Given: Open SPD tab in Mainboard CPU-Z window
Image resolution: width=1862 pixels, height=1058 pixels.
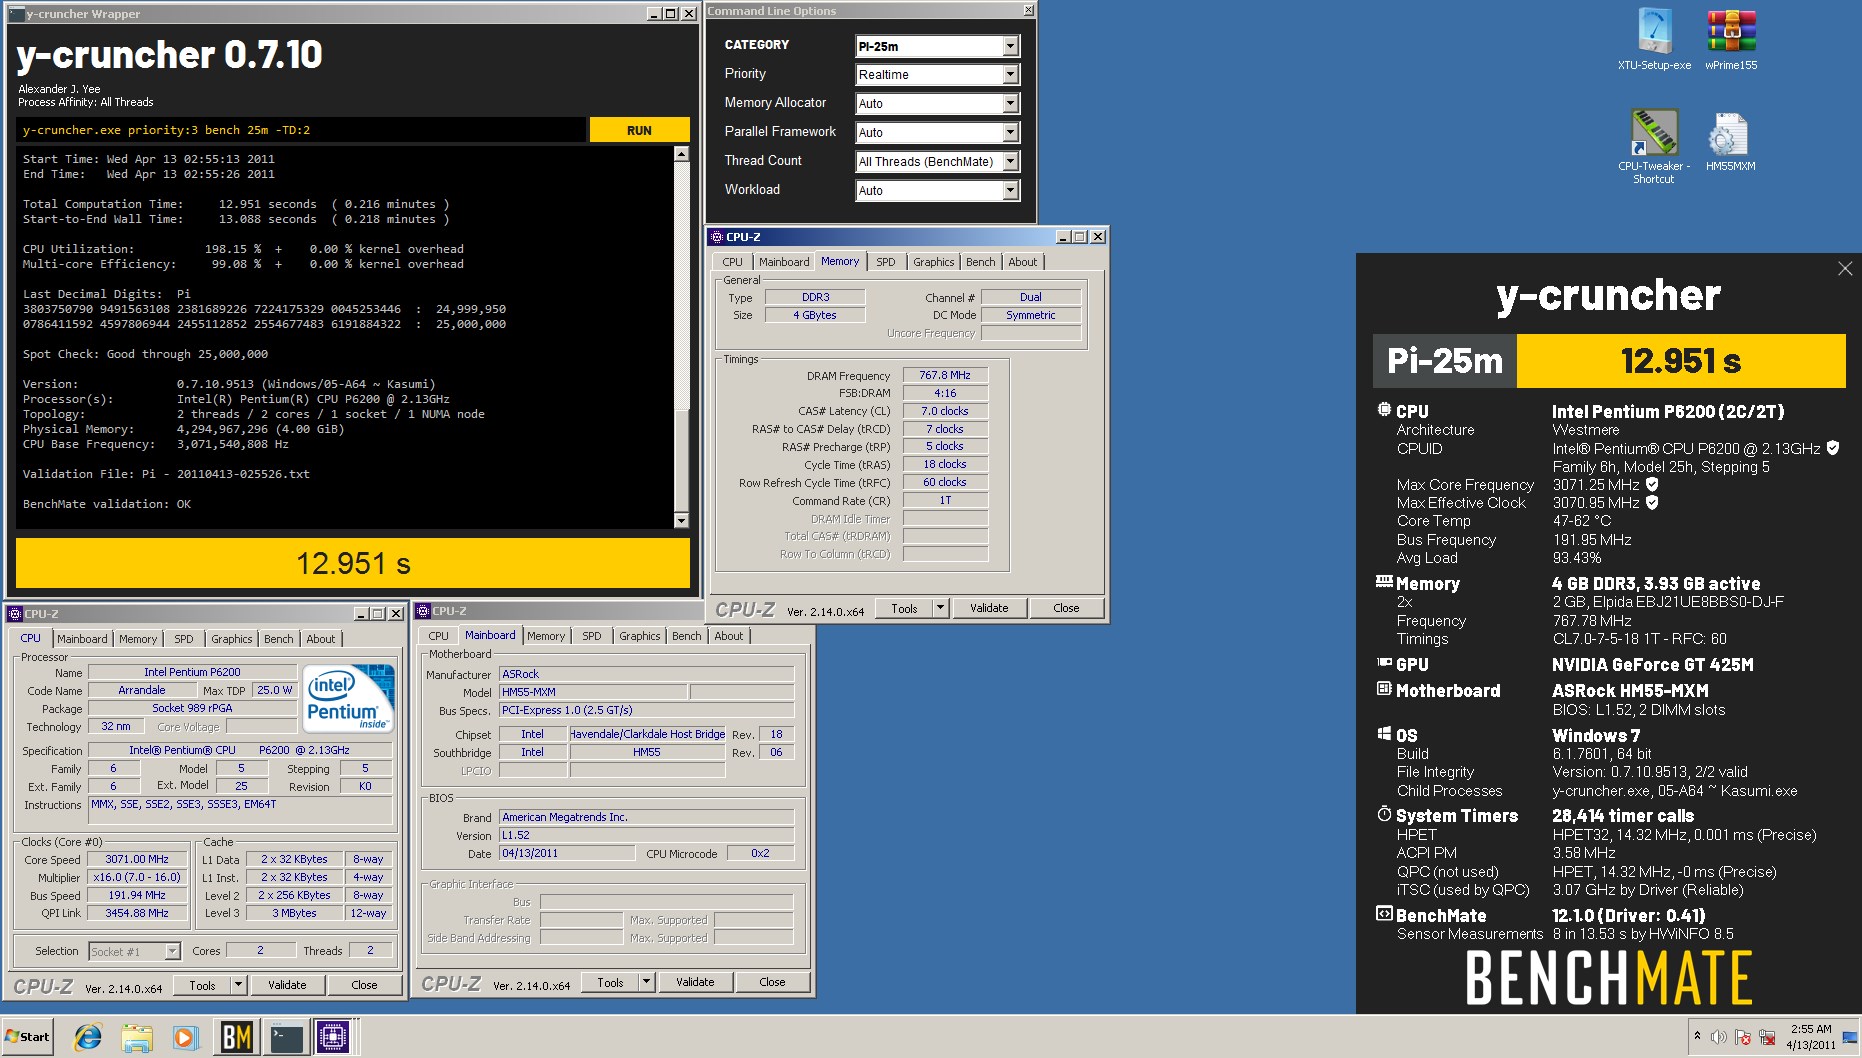Looking at the screenshot, I should (x=592, y=636).
